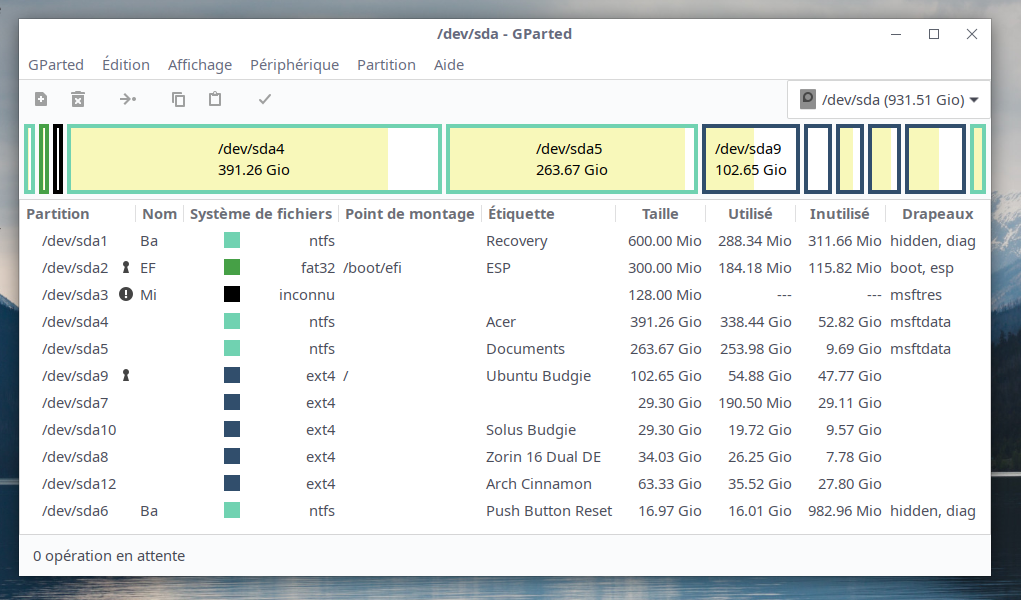Select the /dev/sda5 block in the disk map
The width and height of the screenshot is (1021, 600).
pyautogui.click(x=571, y=159)
